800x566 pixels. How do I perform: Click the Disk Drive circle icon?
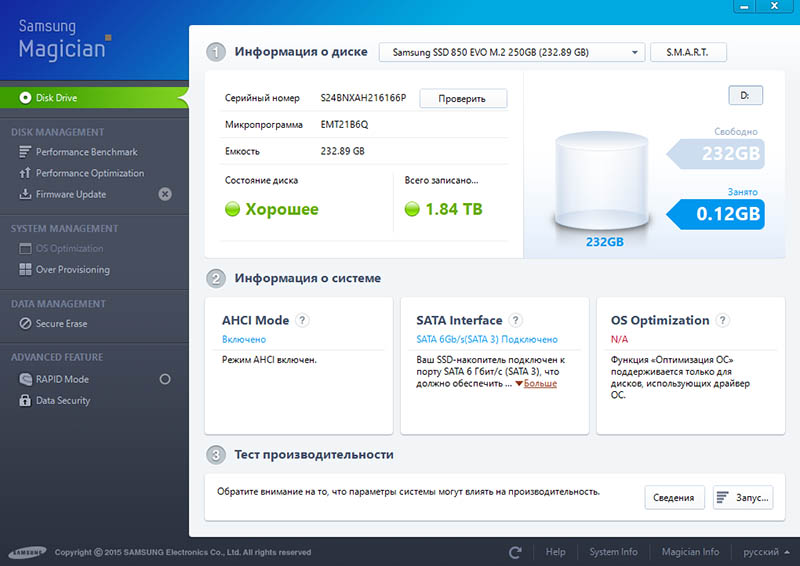click(25, 97)
